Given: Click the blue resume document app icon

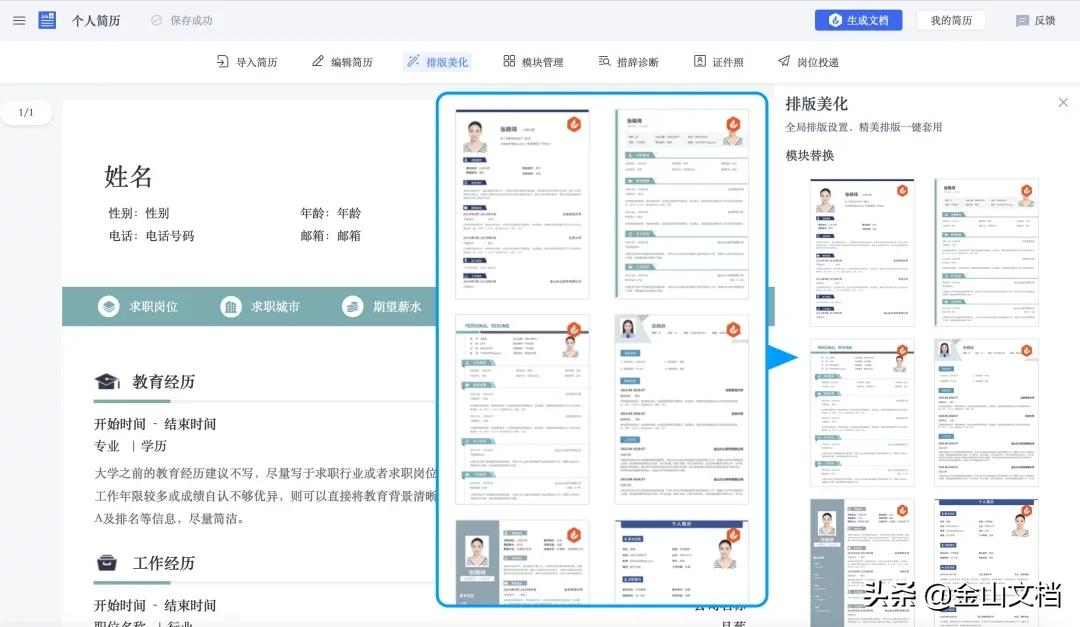Looking at the screenshot, I should coord(46,20).
